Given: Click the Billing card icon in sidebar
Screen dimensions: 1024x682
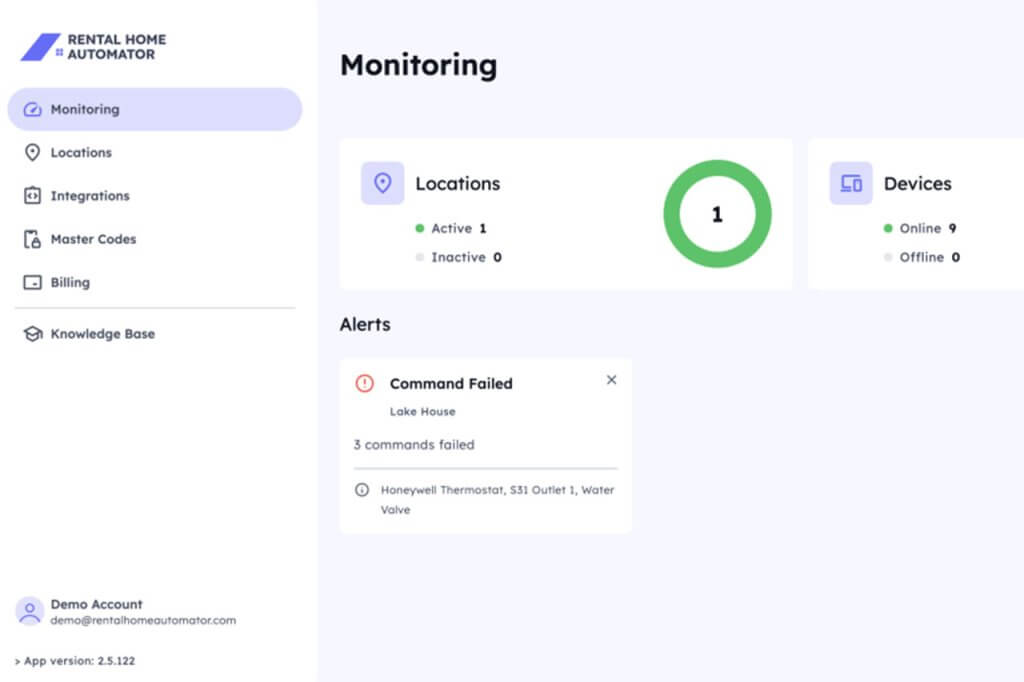Looking at the screenshot, I should (32, 283).
